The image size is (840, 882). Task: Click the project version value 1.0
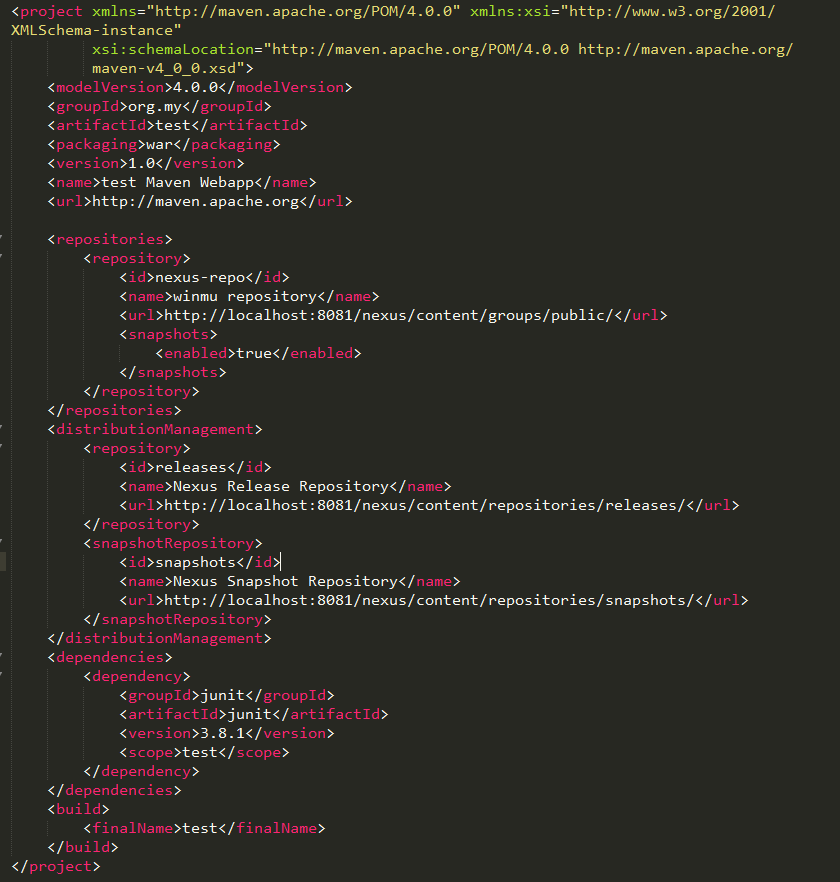(141, 163)
